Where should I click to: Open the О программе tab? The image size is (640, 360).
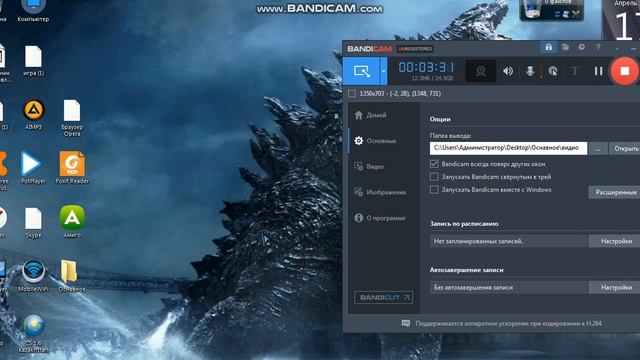point(380,218)
